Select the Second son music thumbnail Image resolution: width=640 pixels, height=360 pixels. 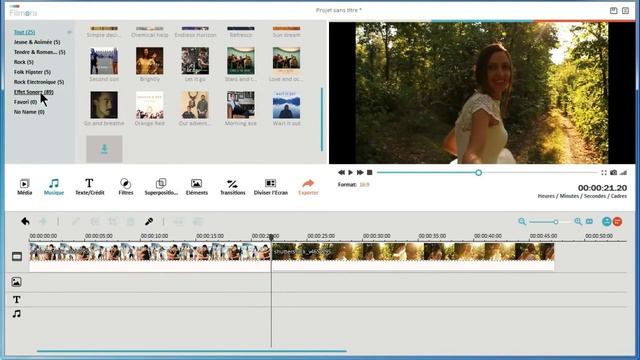pyautogui.click(x=104, y=61)
